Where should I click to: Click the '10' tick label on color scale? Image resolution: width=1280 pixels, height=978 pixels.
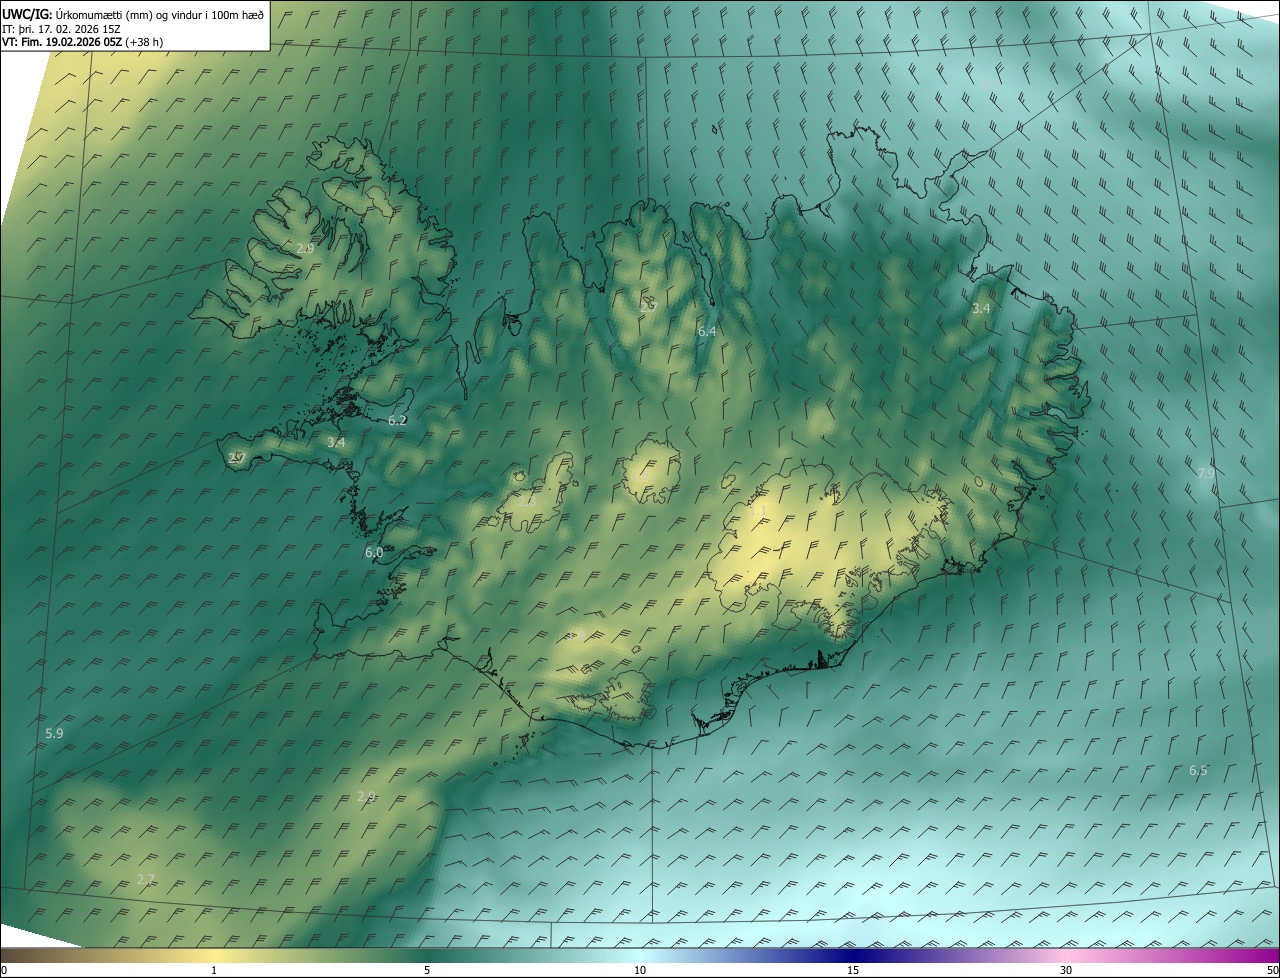(x=640, y=970)
